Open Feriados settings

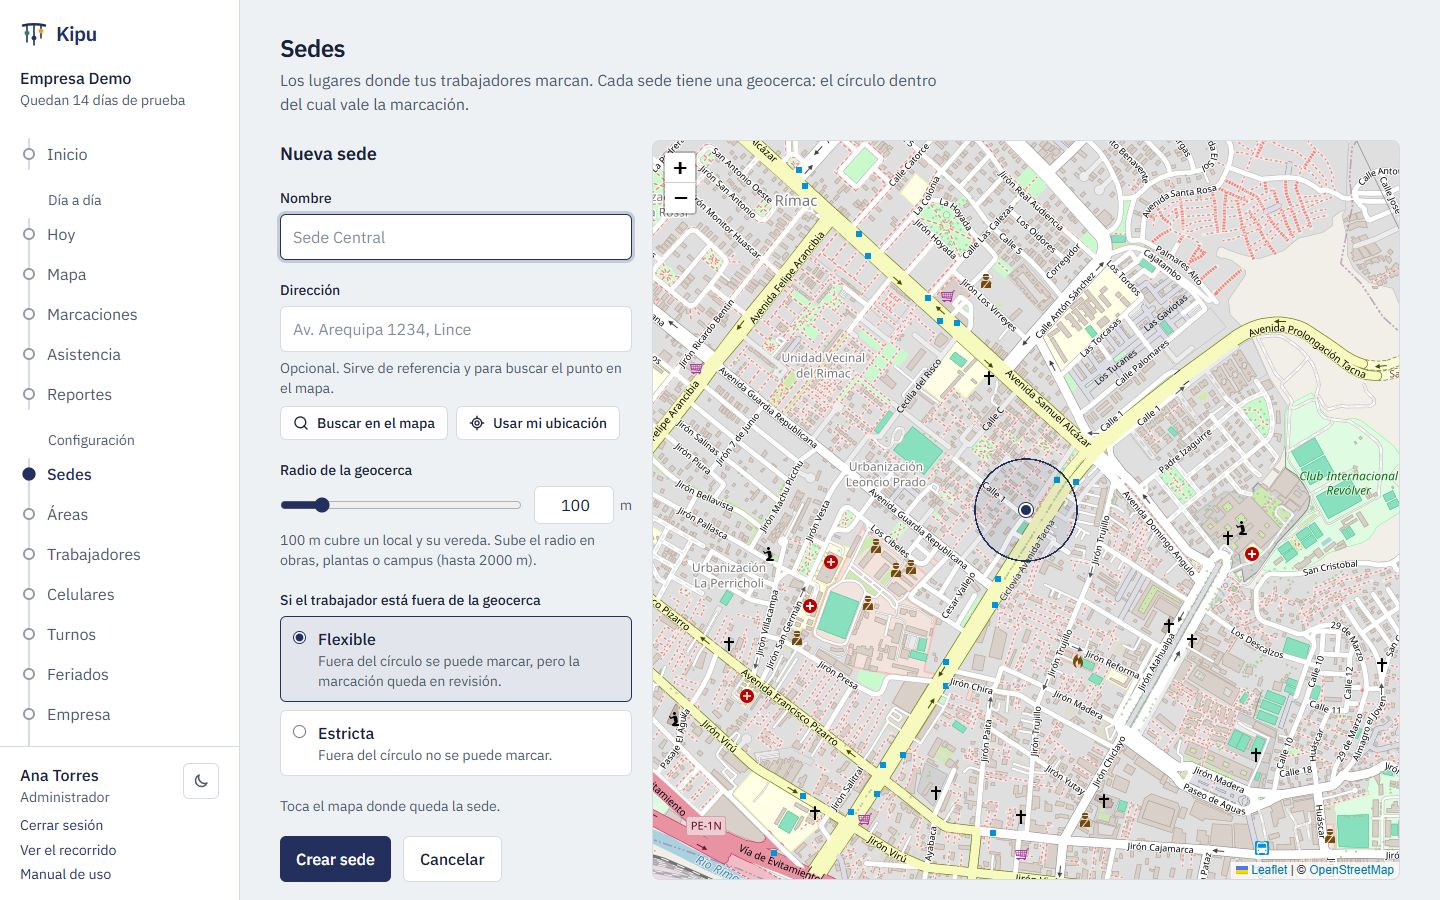[x=77, y=674]
